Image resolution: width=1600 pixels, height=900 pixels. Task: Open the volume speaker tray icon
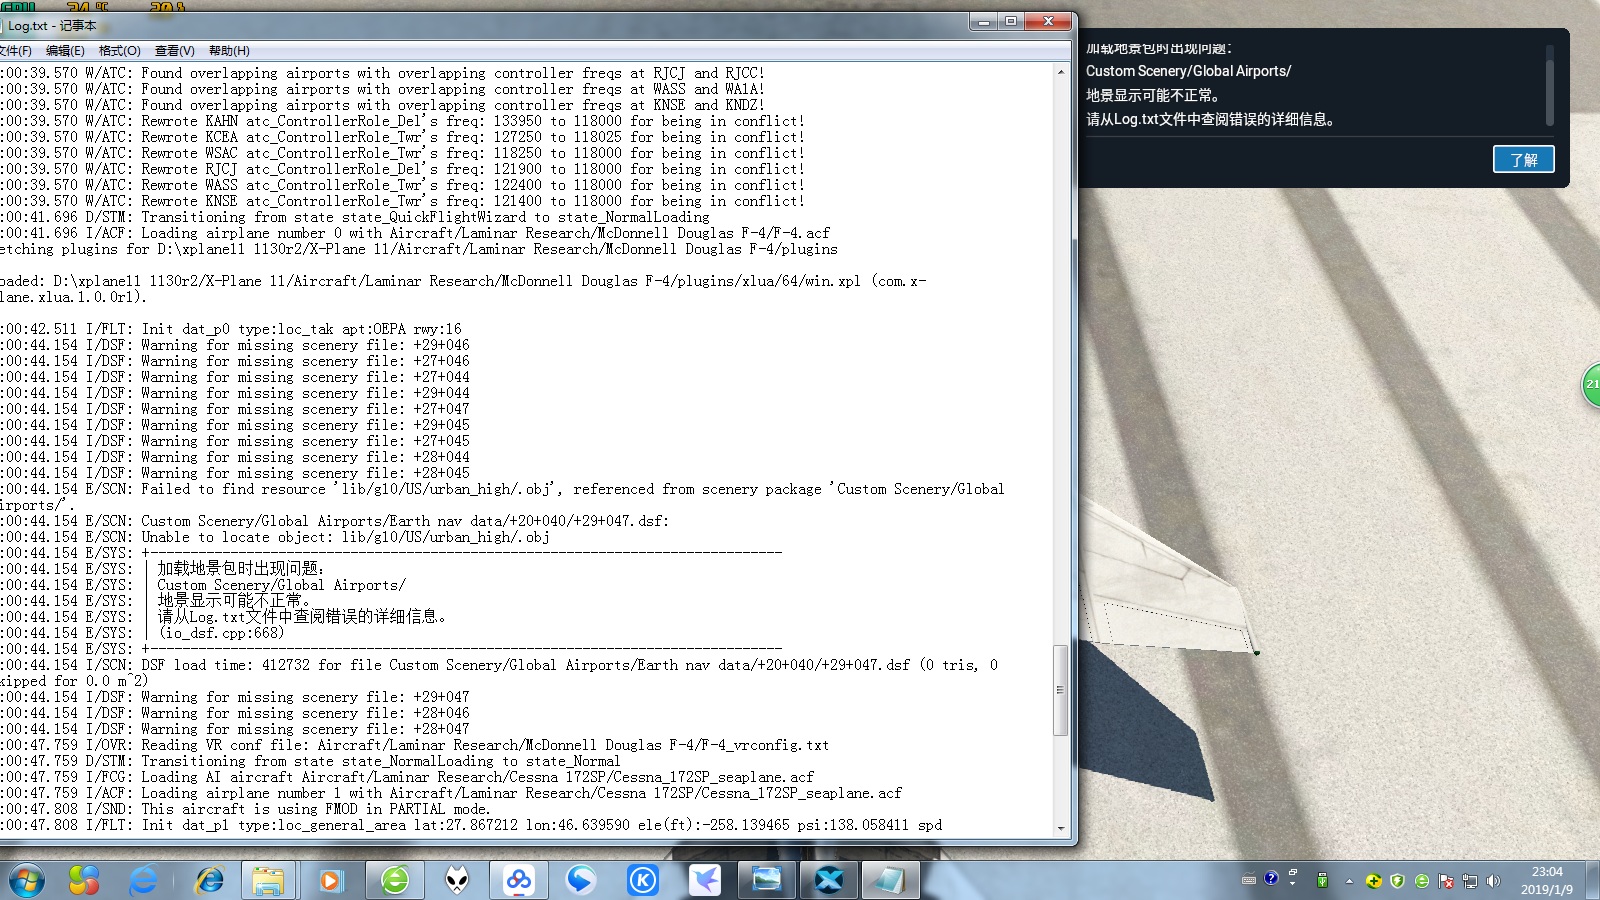point(1494,881)
